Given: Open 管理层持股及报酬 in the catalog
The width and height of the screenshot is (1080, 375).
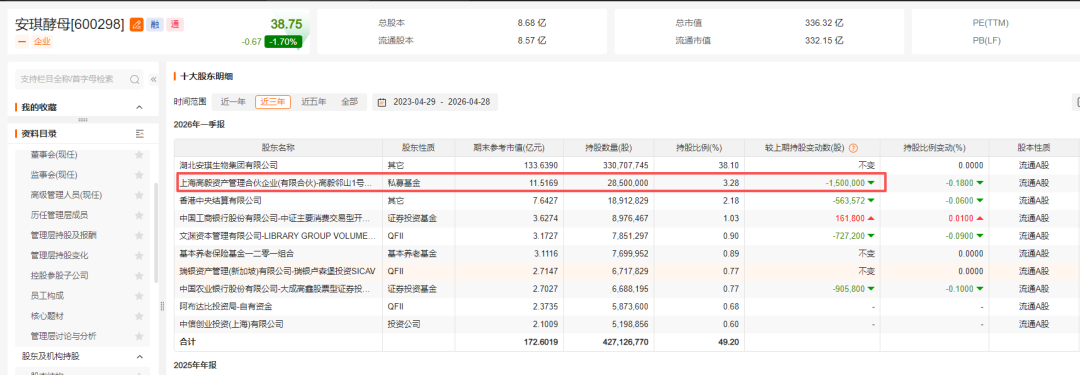Looking at the screenshot, I should (x=63, y=235).
